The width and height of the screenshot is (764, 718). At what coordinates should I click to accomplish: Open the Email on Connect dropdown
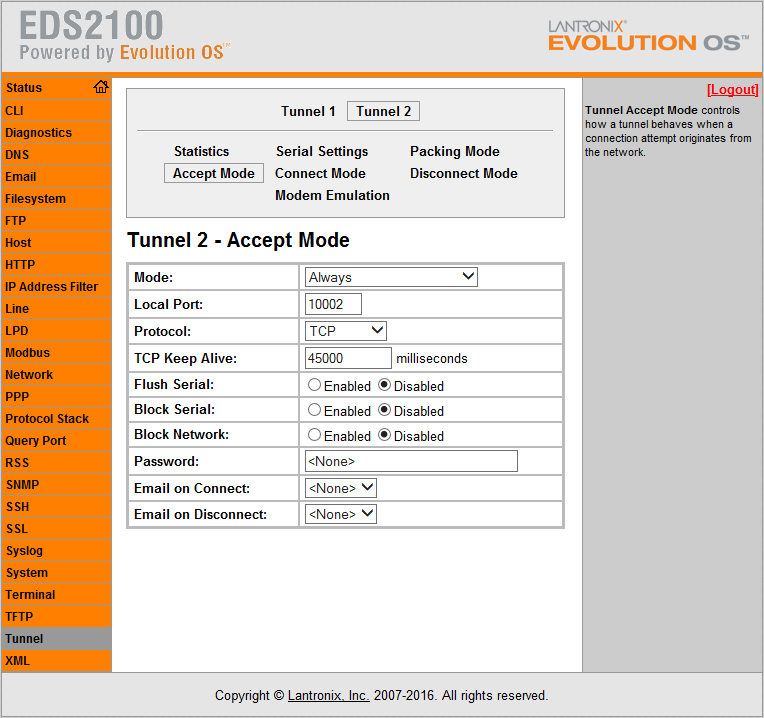tap(341, 488)
